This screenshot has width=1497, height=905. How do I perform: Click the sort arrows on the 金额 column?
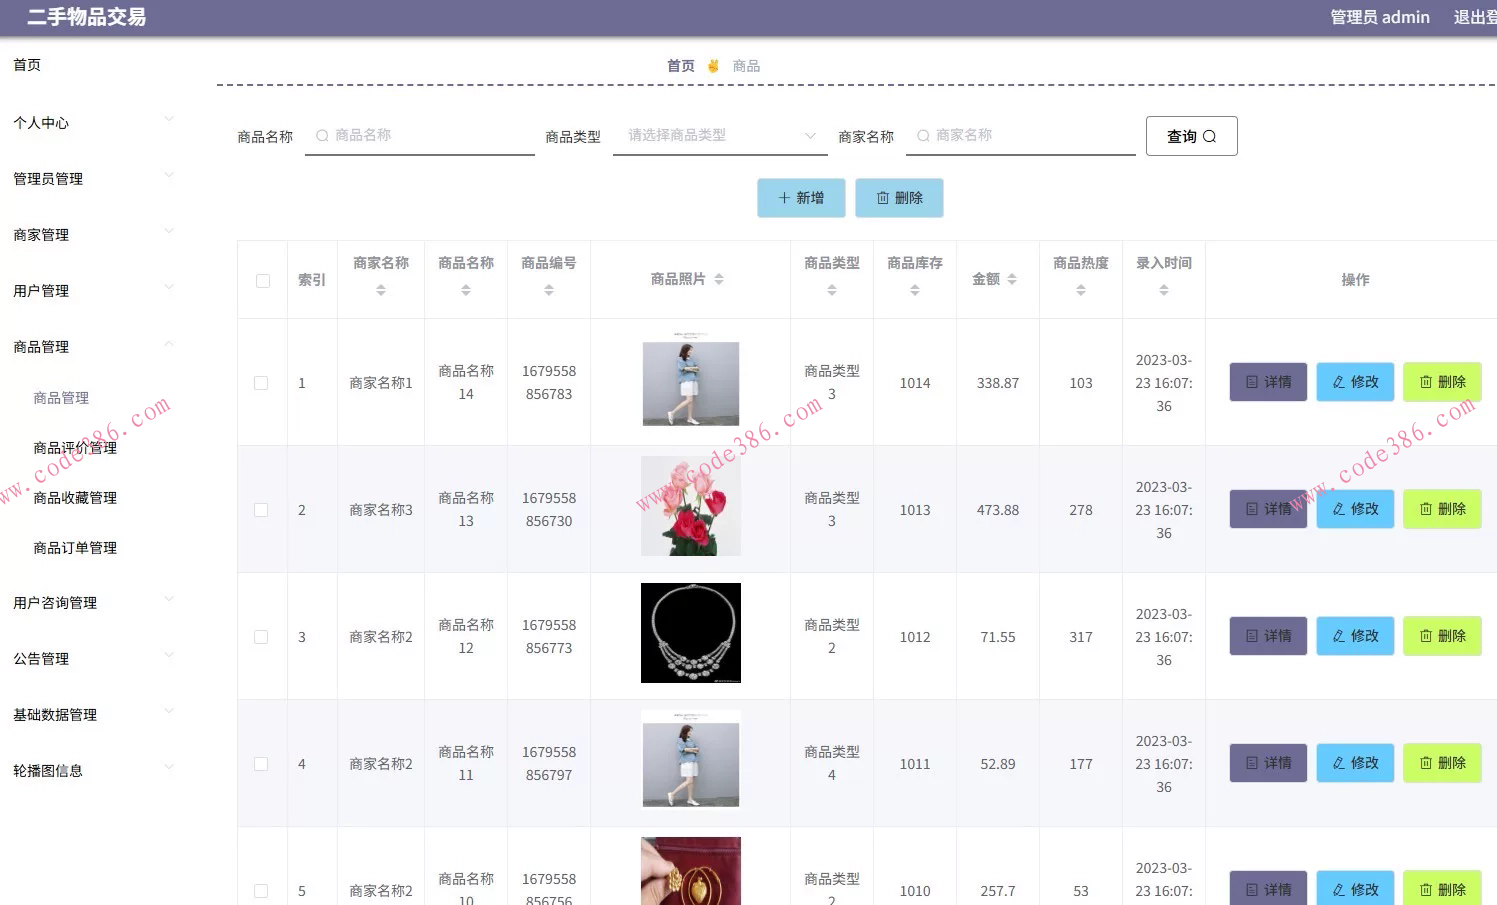[1012, 280]
